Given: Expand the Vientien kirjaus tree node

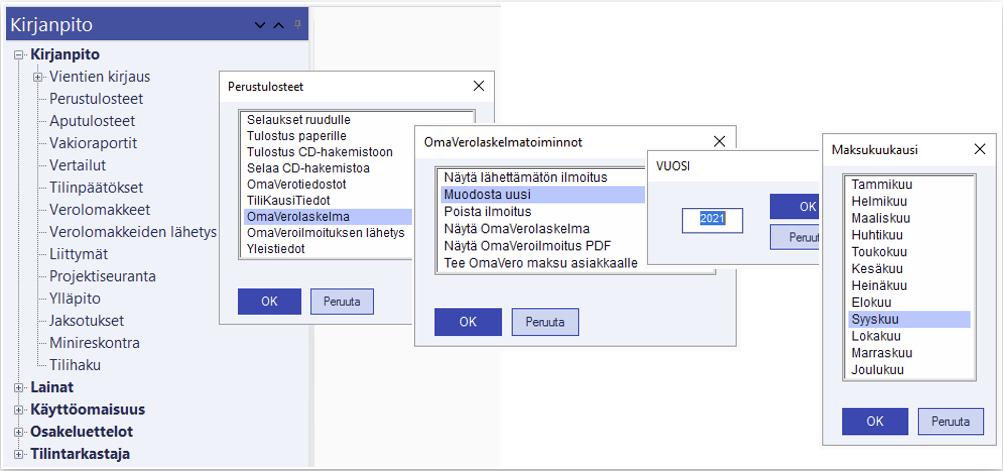Looking at the screenshot, I should pyautogui.click(x=38, y=77).
